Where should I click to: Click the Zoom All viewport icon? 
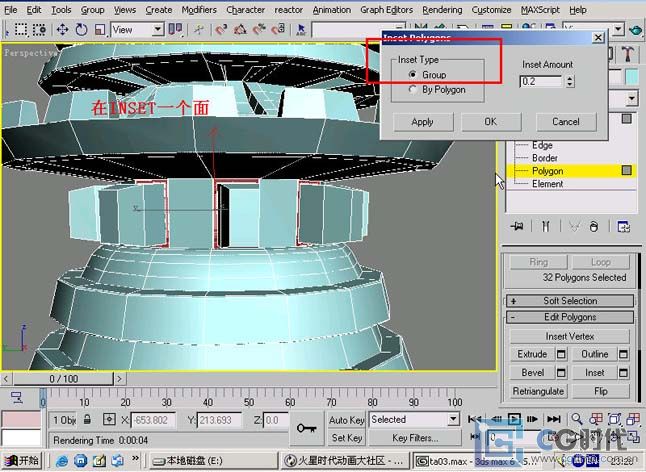[596, 419]
